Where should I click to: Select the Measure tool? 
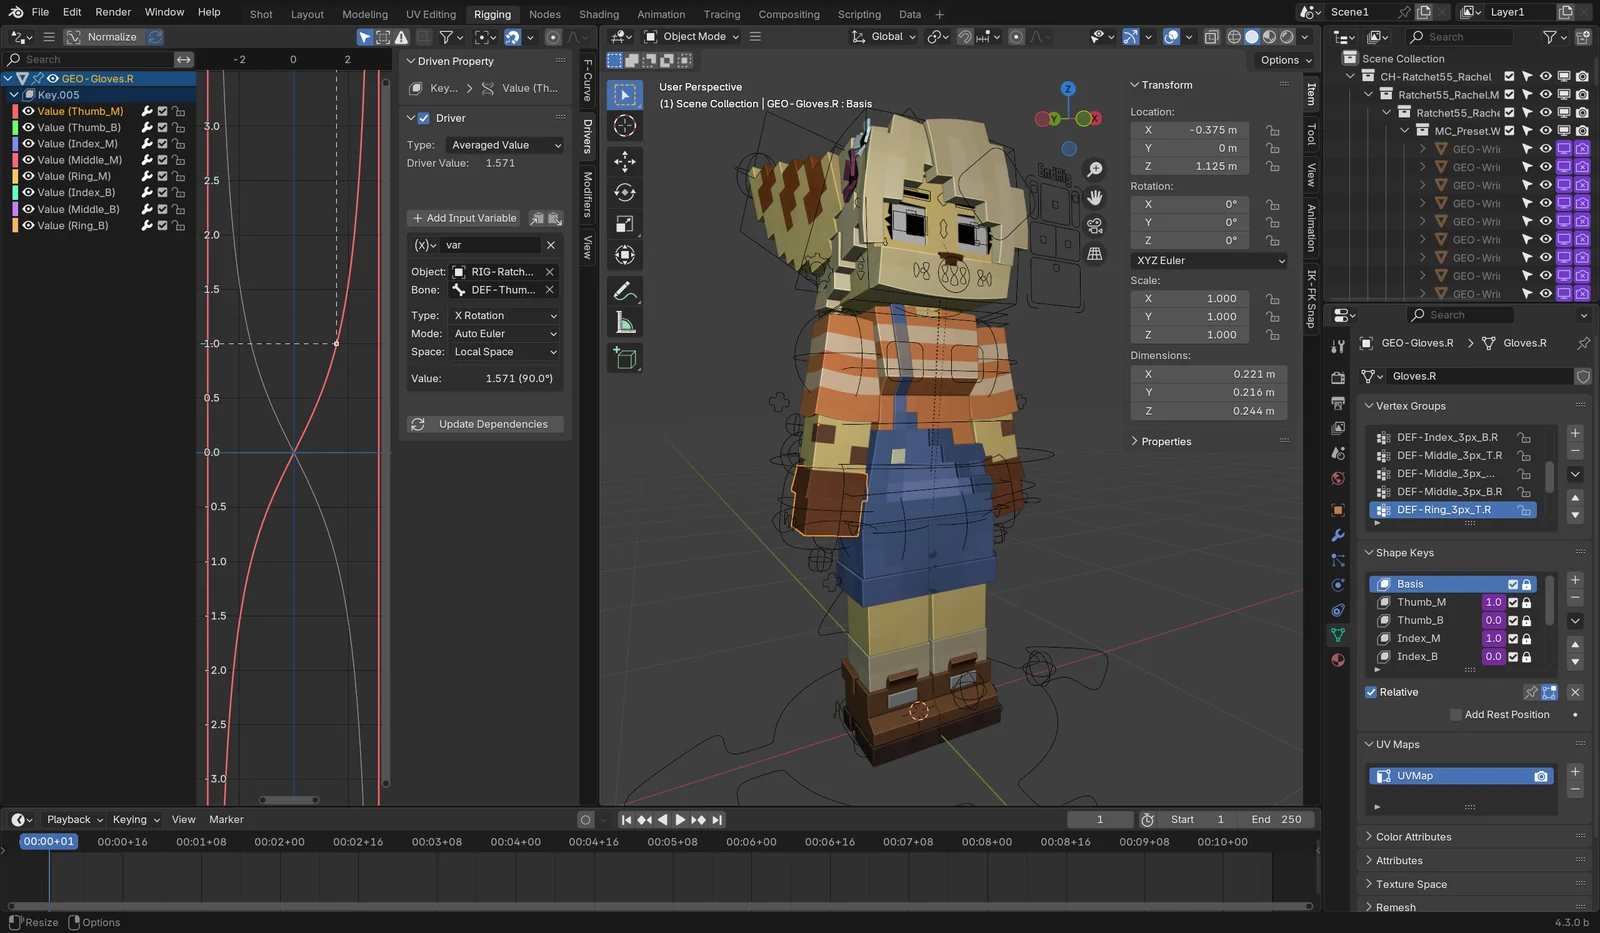point(625,323)
